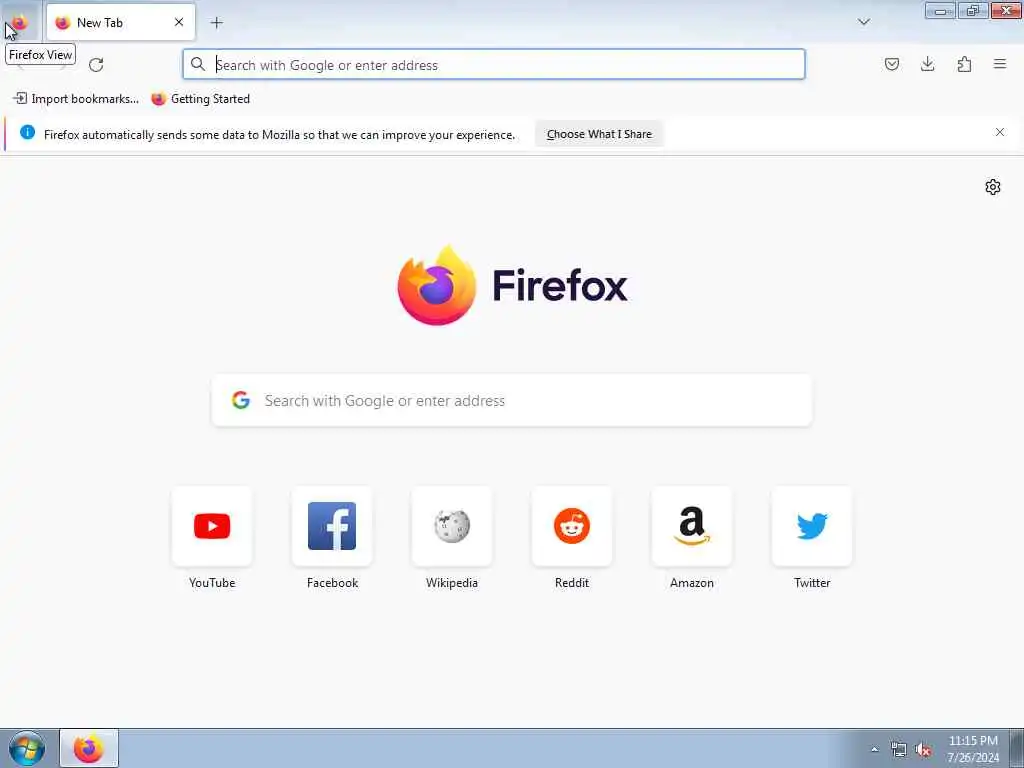Close the New Tab tab

(179, 22)
